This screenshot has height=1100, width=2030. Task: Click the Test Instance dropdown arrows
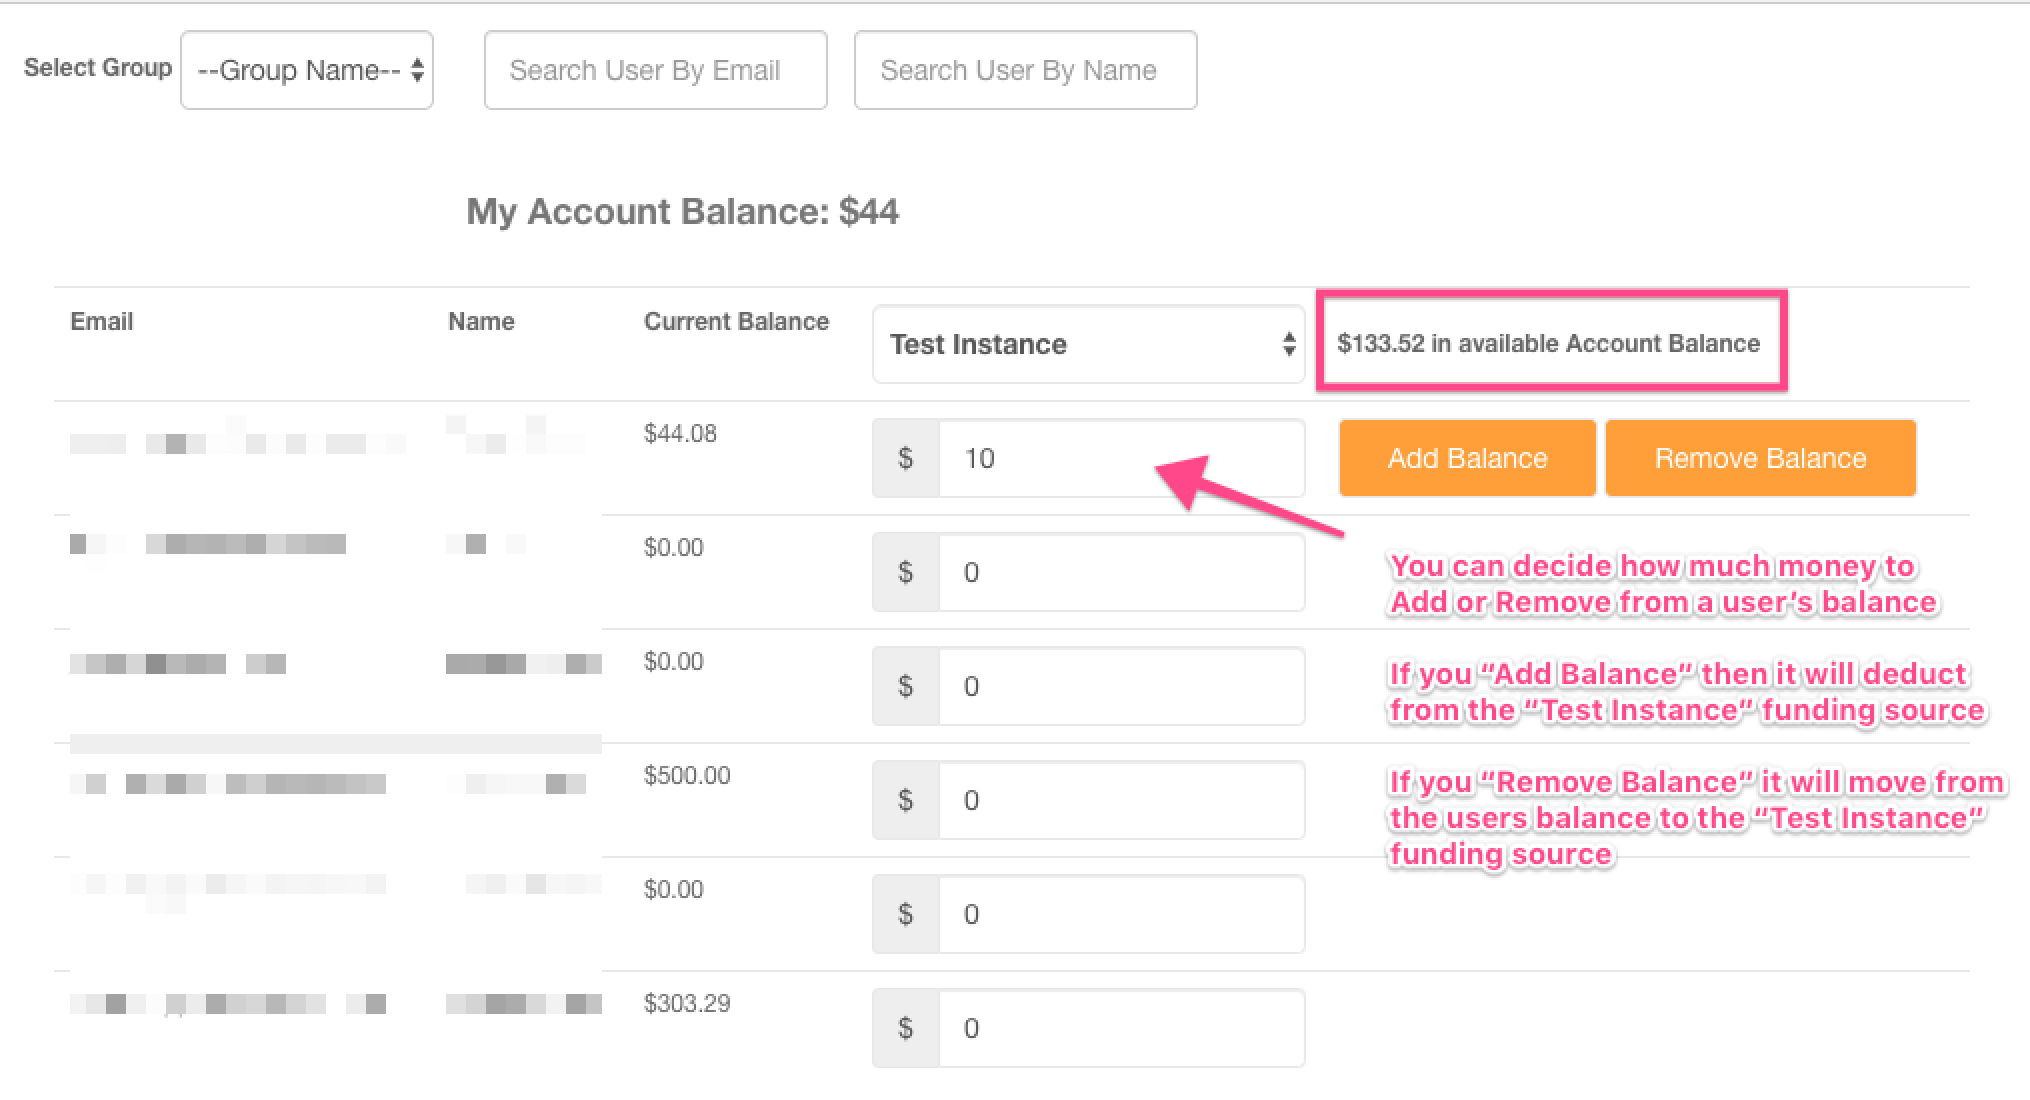coord(1289,344)
